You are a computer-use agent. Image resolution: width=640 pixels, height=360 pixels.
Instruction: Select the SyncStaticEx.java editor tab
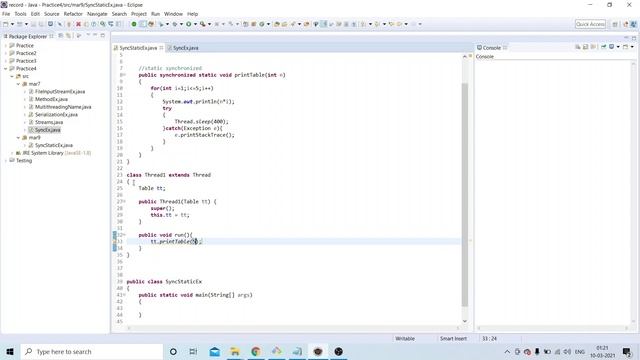pos(138,48)
